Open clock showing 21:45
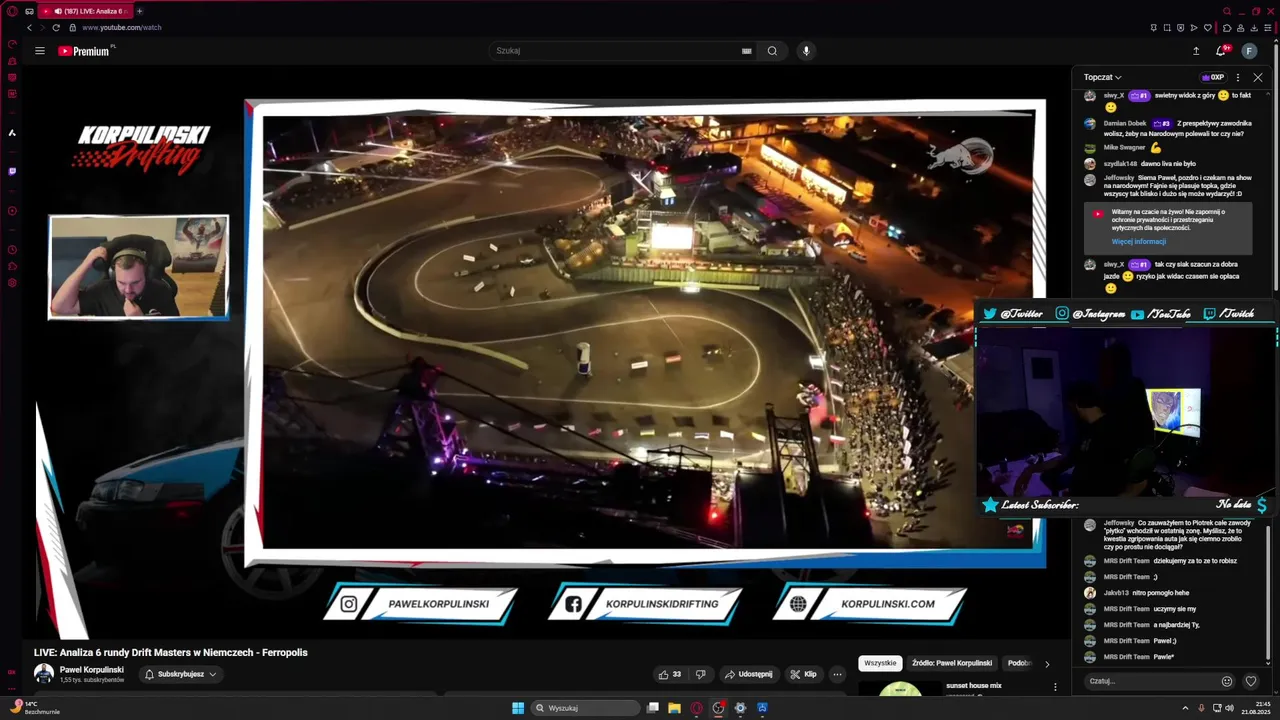Image resolution: width=1280 pixels, height=720 pixels. pos(1256,708)
